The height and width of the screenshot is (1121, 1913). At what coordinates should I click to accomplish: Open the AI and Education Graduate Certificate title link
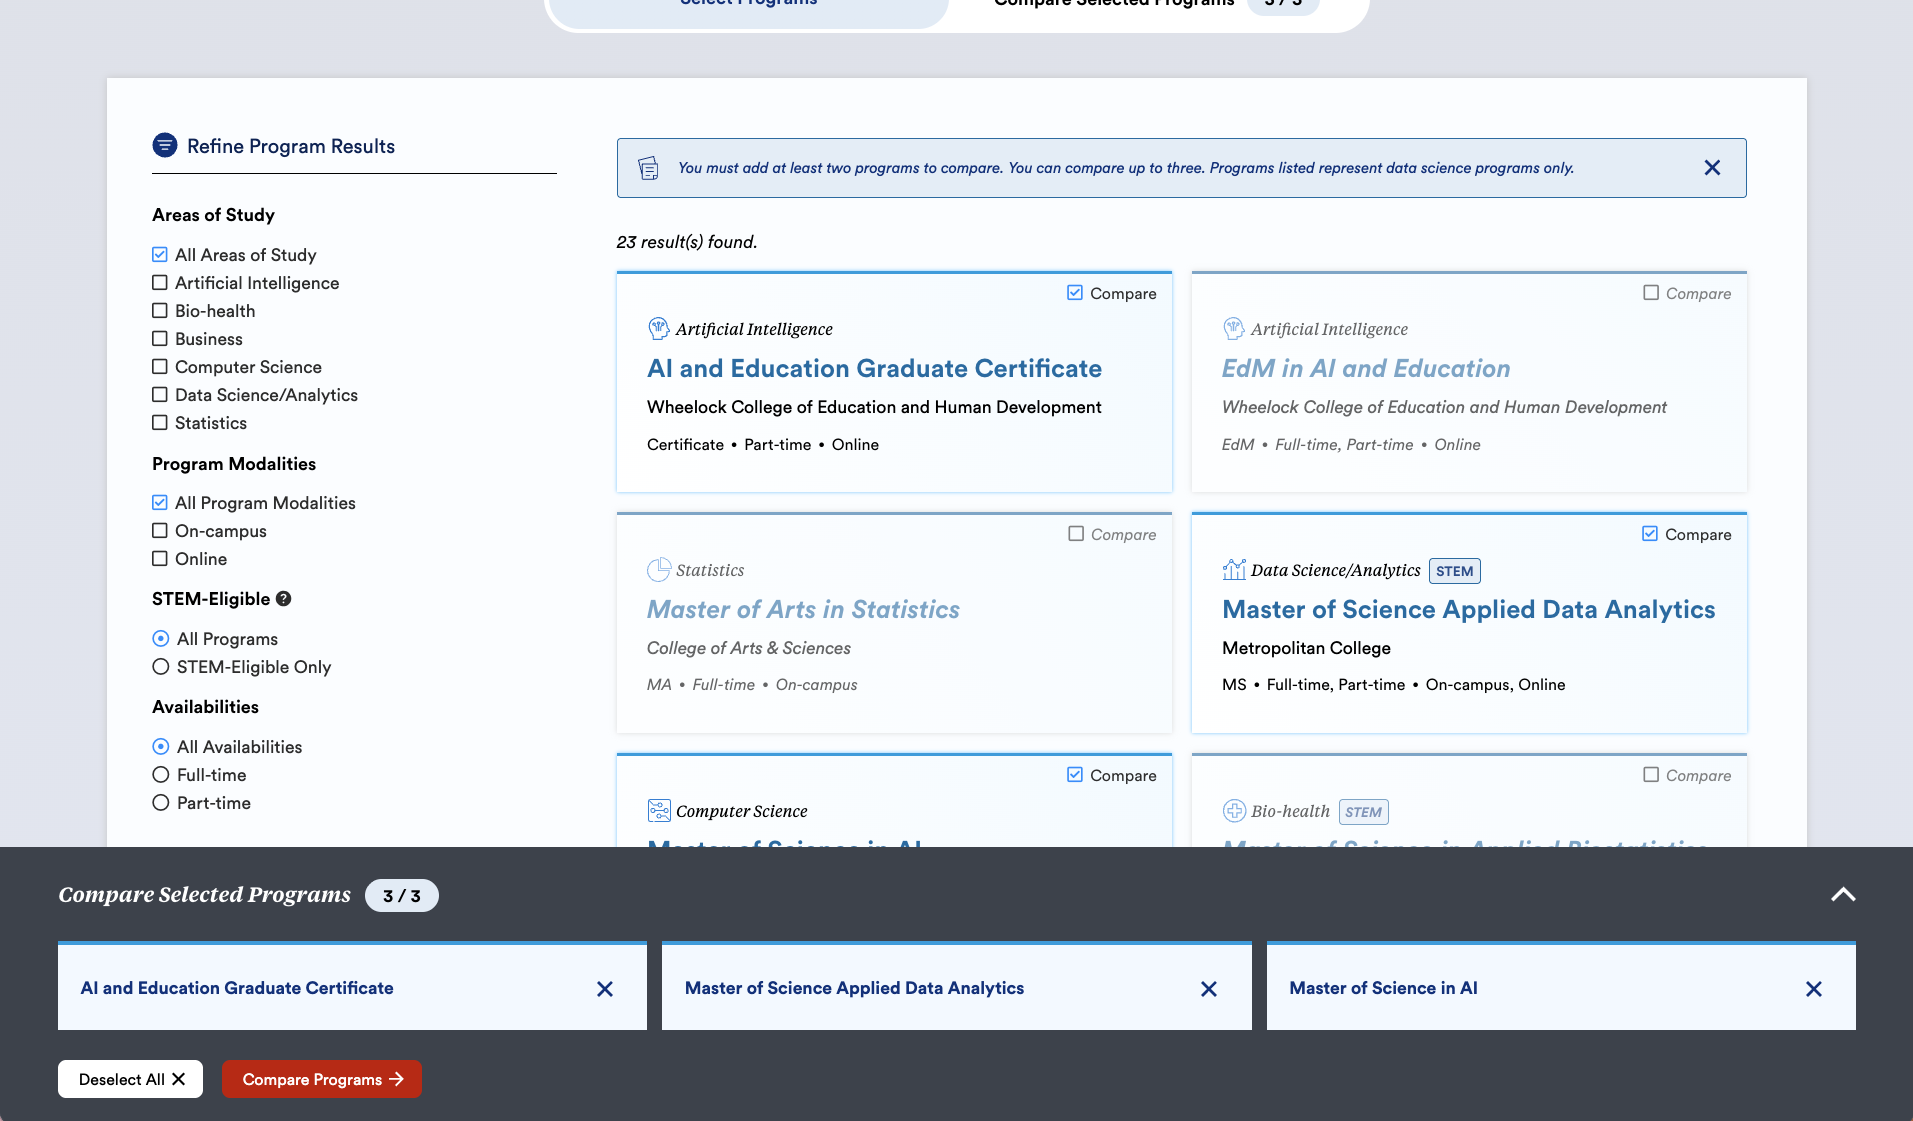point(874,368)
